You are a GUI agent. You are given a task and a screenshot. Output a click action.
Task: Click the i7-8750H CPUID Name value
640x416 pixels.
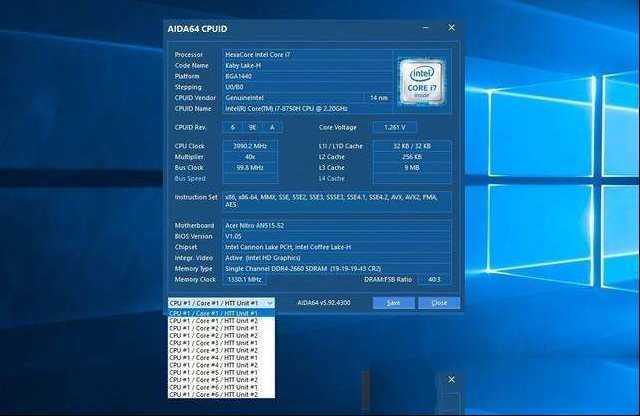[307, 109]
